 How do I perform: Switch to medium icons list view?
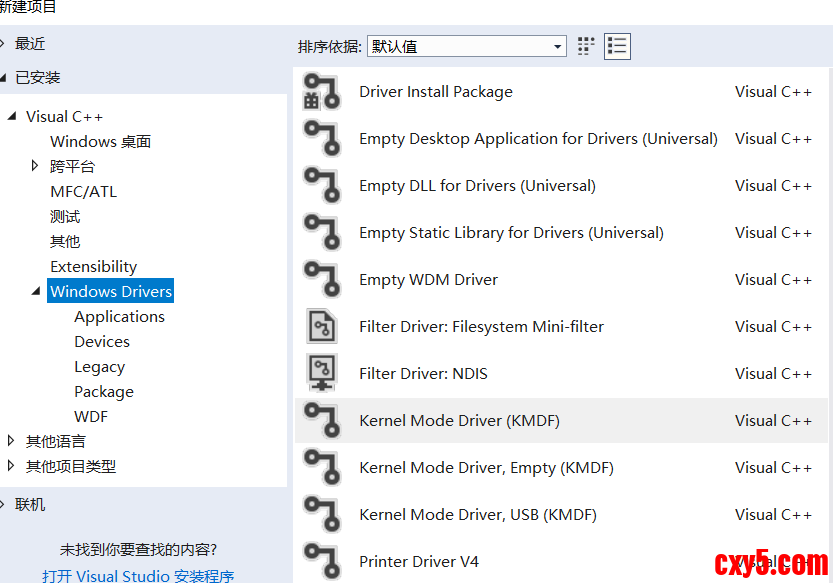617,46
